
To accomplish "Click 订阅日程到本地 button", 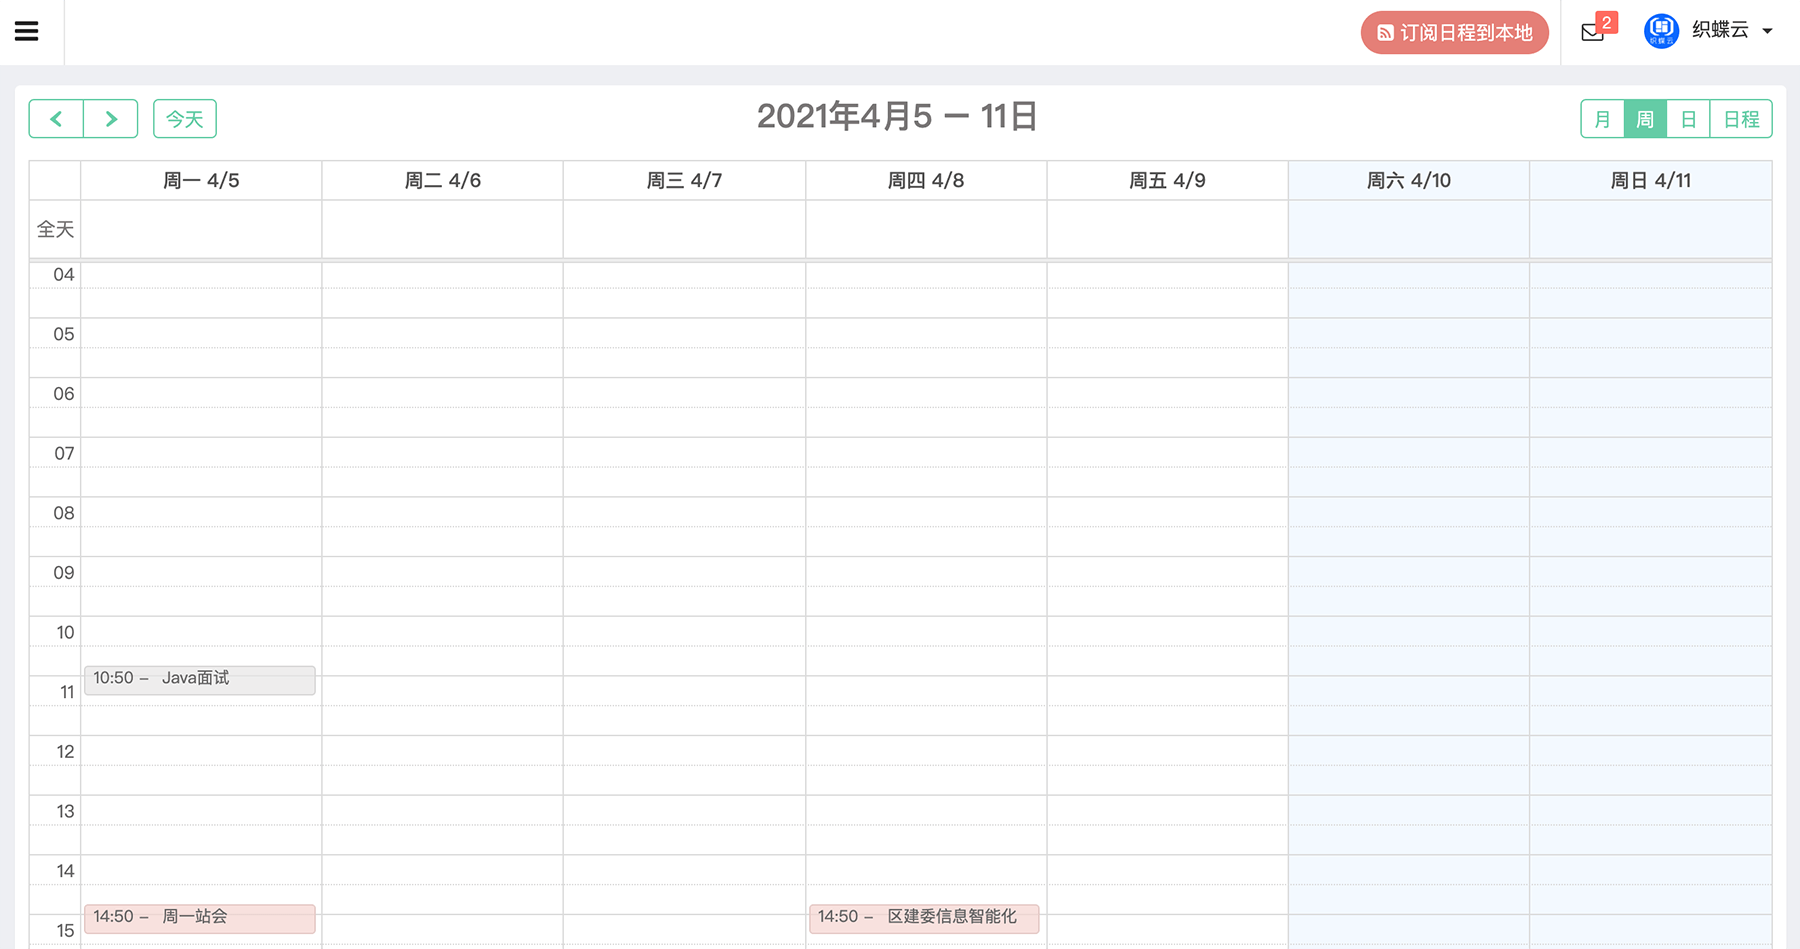I will click(x=1454, y=33).
